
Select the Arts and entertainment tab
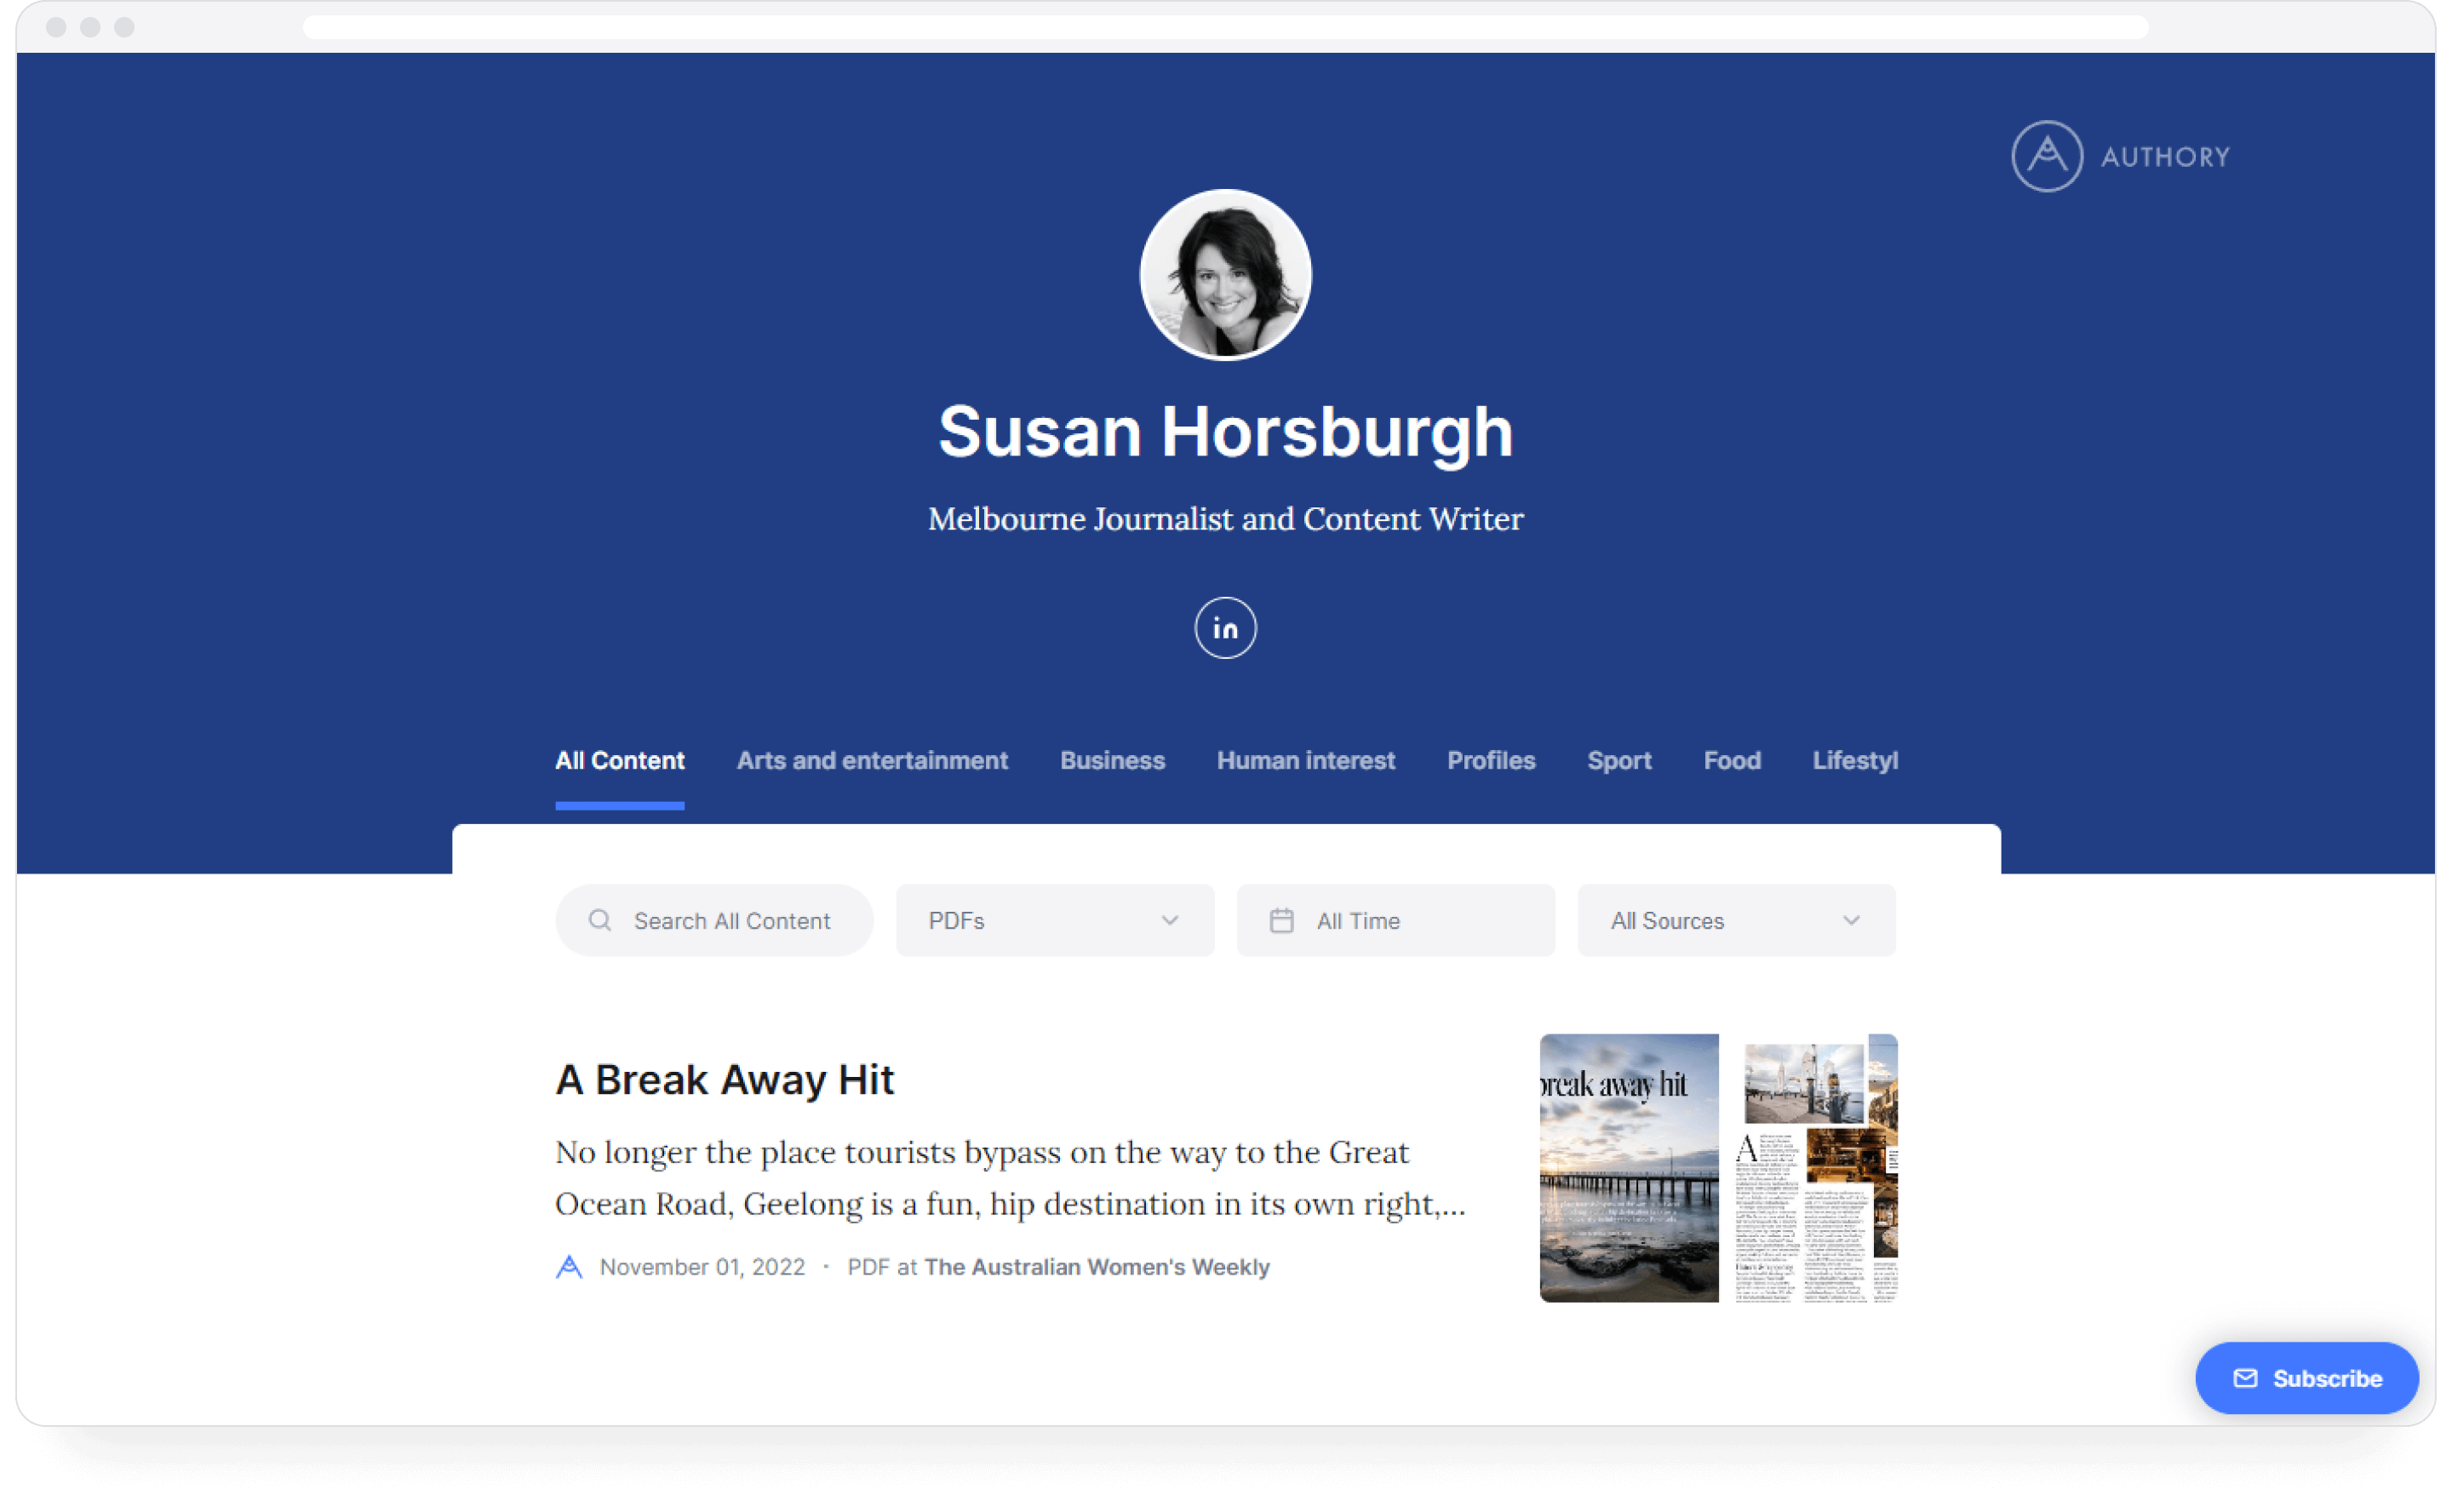tap(870, 759)
